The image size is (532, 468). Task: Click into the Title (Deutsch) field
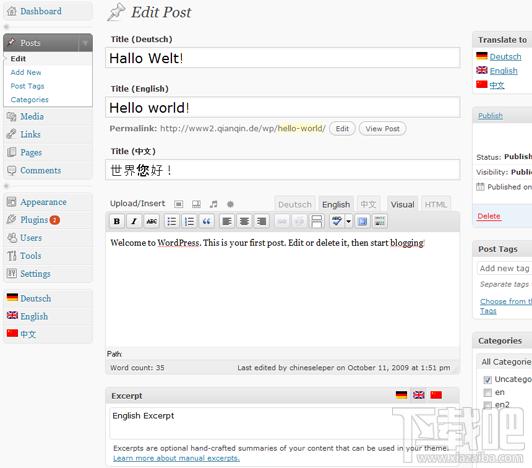coord(283,58)
